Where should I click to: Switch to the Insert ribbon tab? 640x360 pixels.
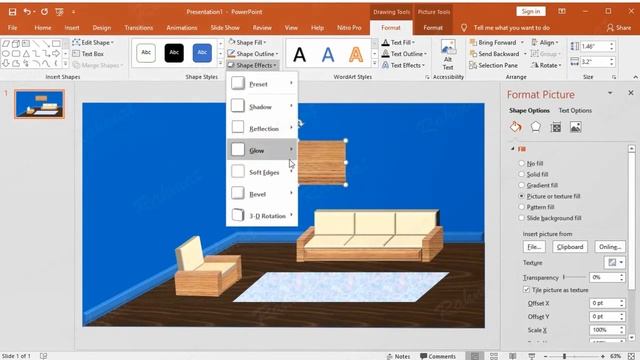[x=72, y=28]
